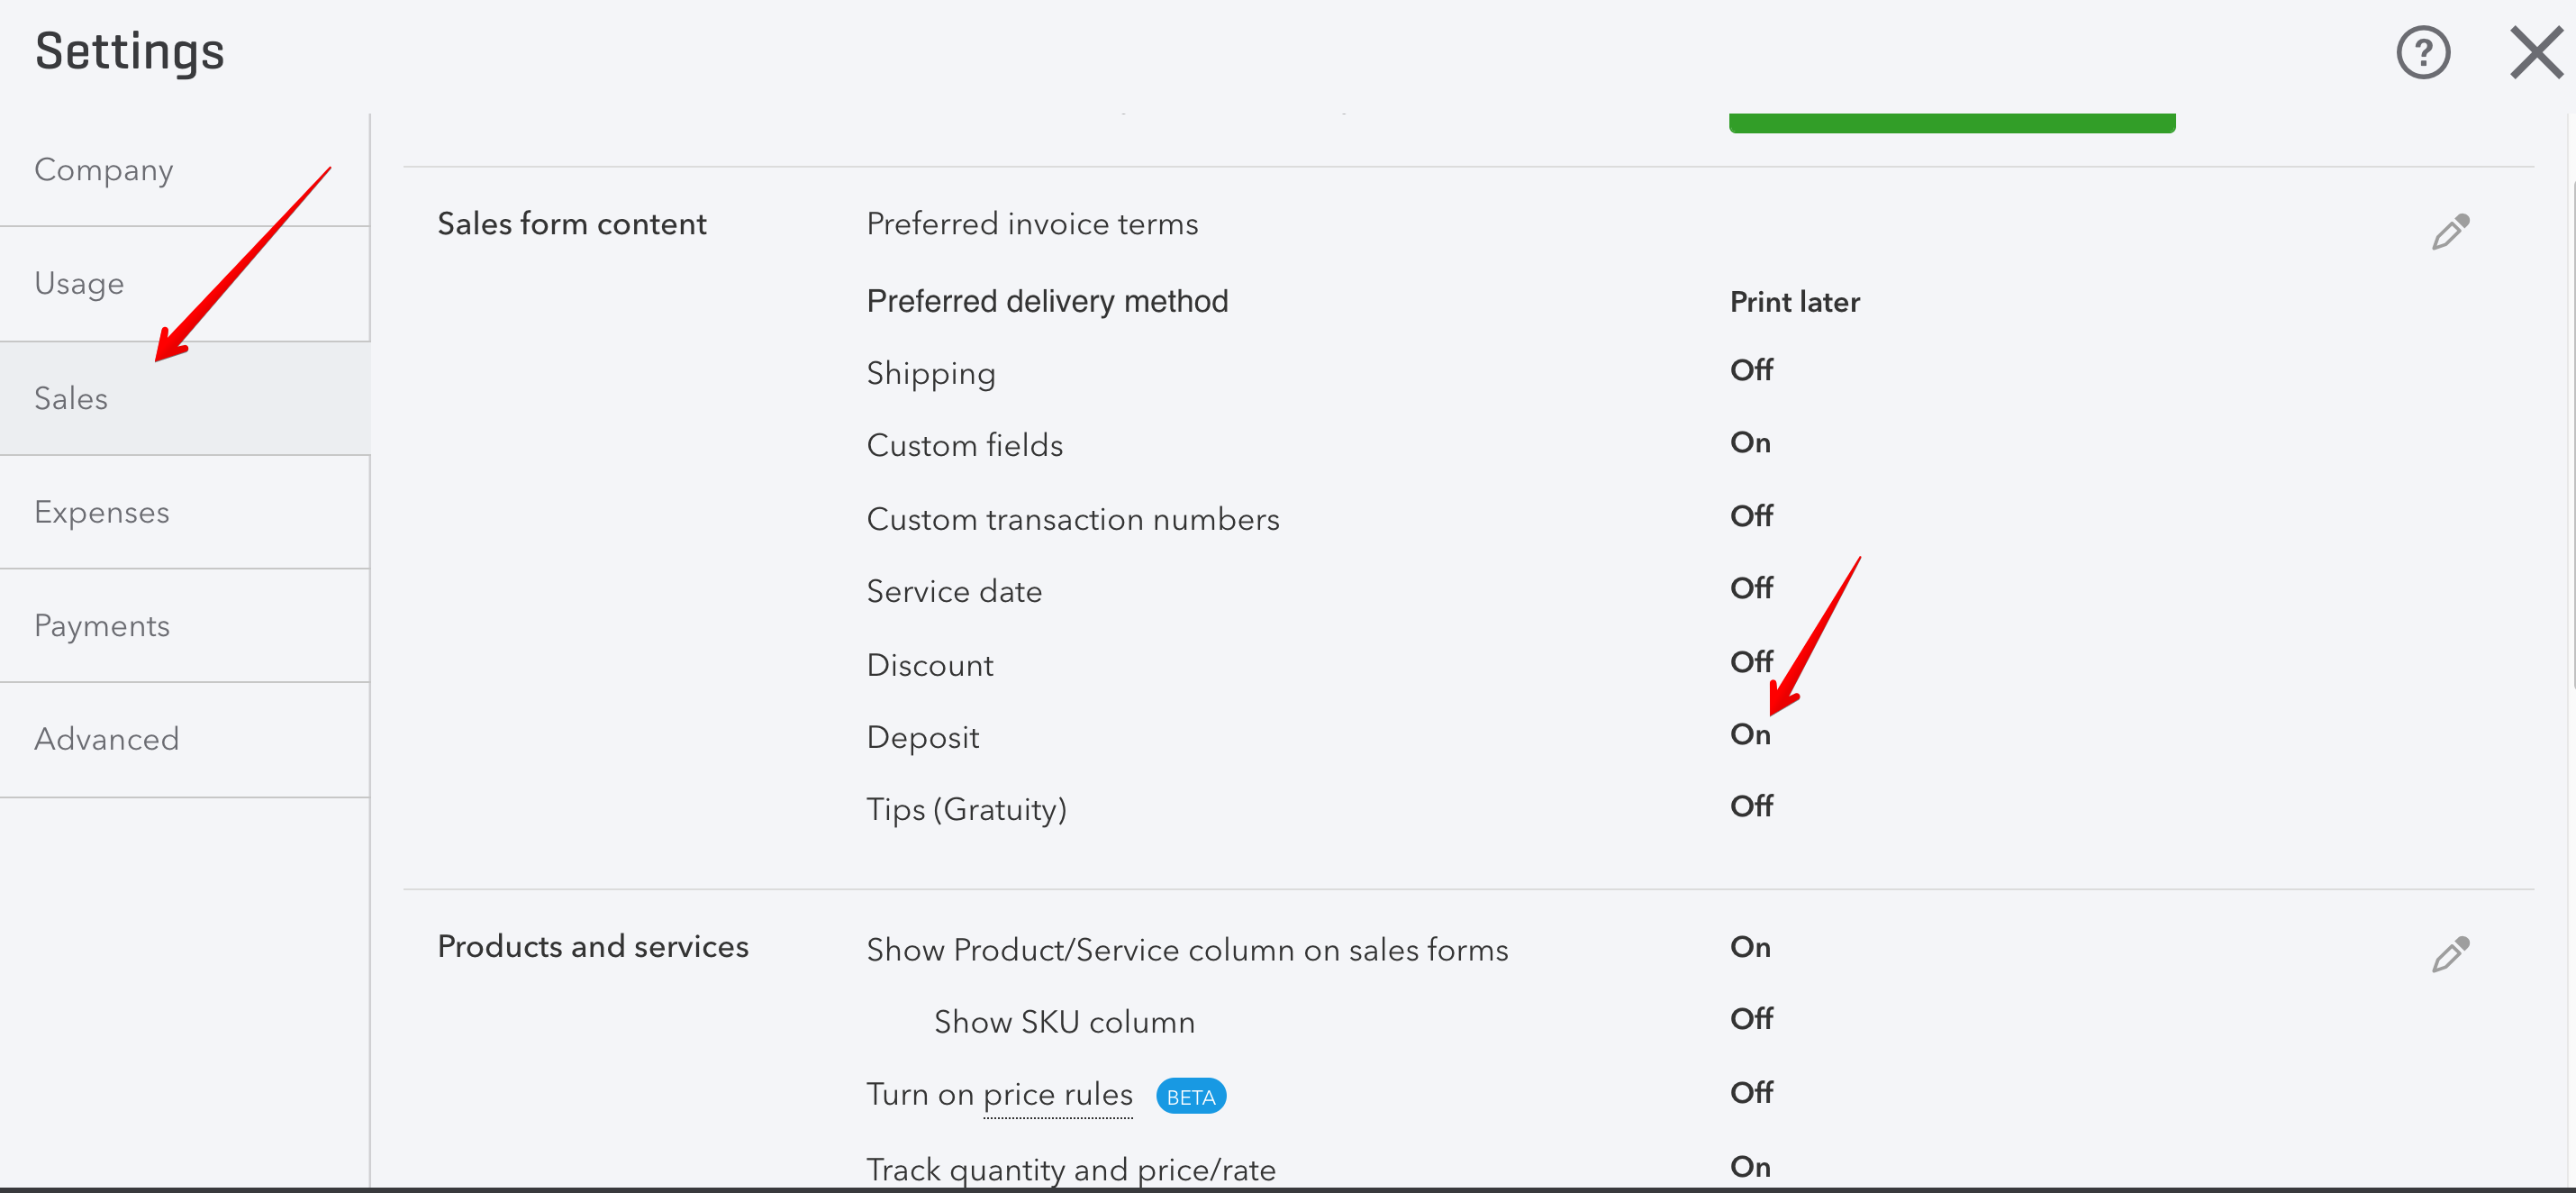Click the On value for Show Product/Service column
This screenshot has width=2576, height=1193.
pyautogui.click(x=1750, y=947)
